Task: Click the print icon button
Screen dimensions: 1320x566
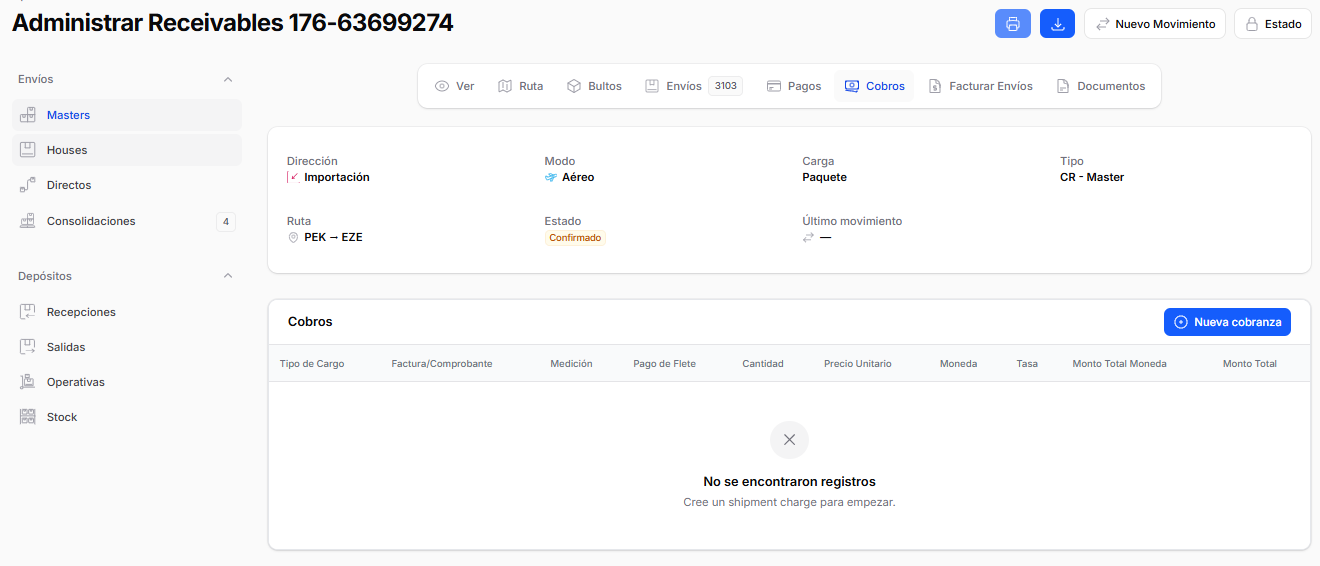Action: [1013, 24]
